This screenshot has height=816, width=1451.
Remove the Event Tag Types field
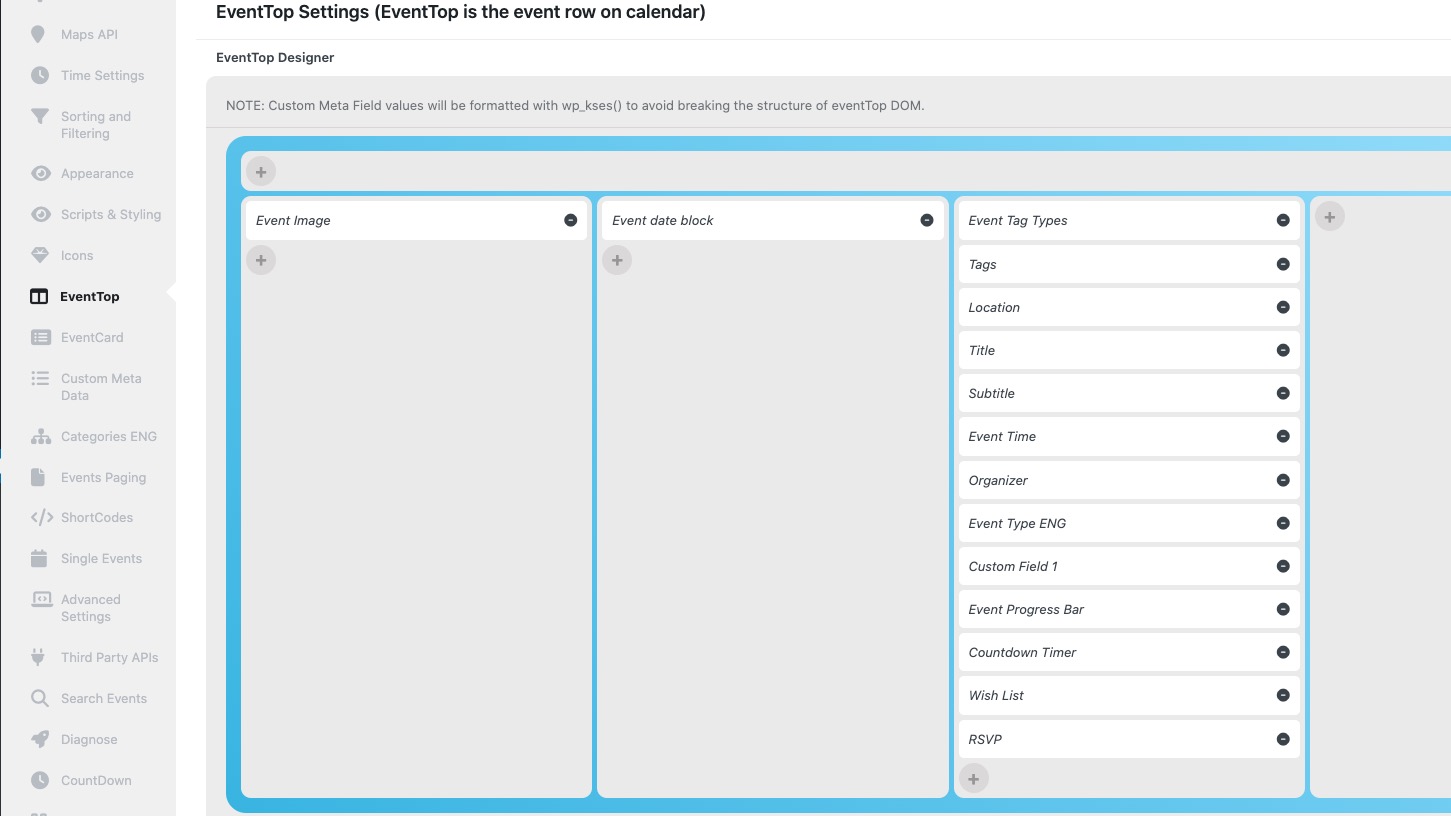point(1283,221)
